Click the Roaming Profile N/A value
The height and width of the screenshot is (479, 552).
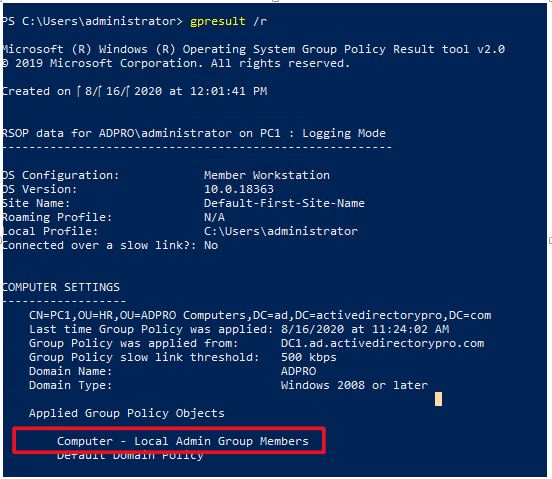tap(214, 217)
